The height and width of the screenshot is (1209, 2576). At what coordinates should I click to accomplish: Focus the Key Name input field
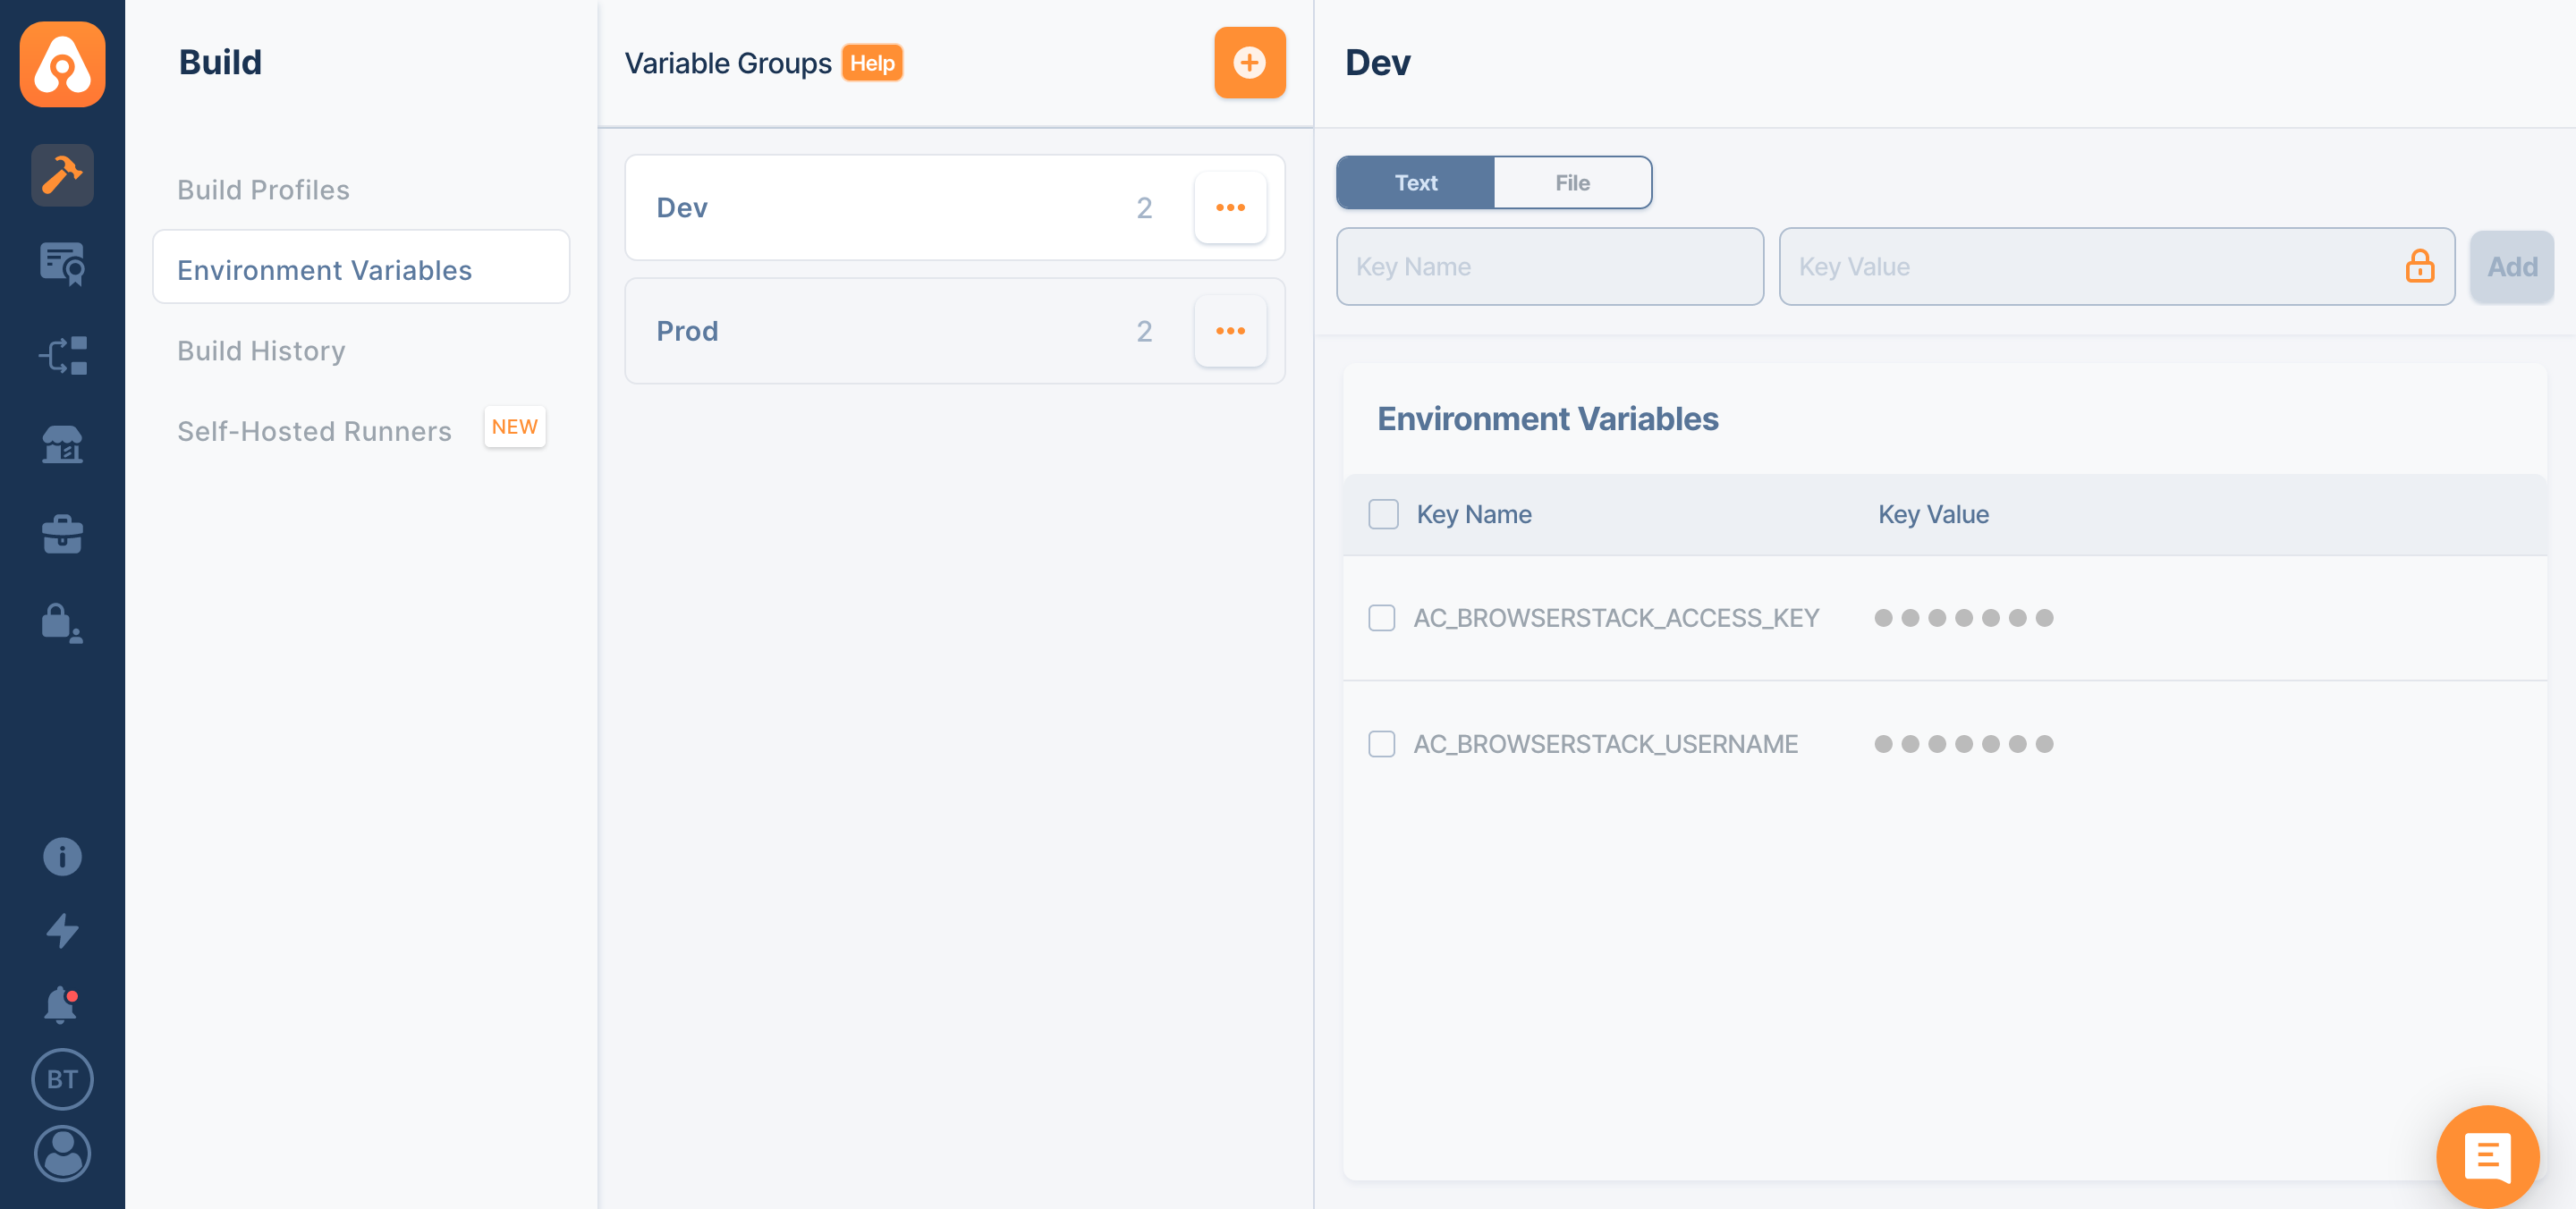coord(1550,266)
